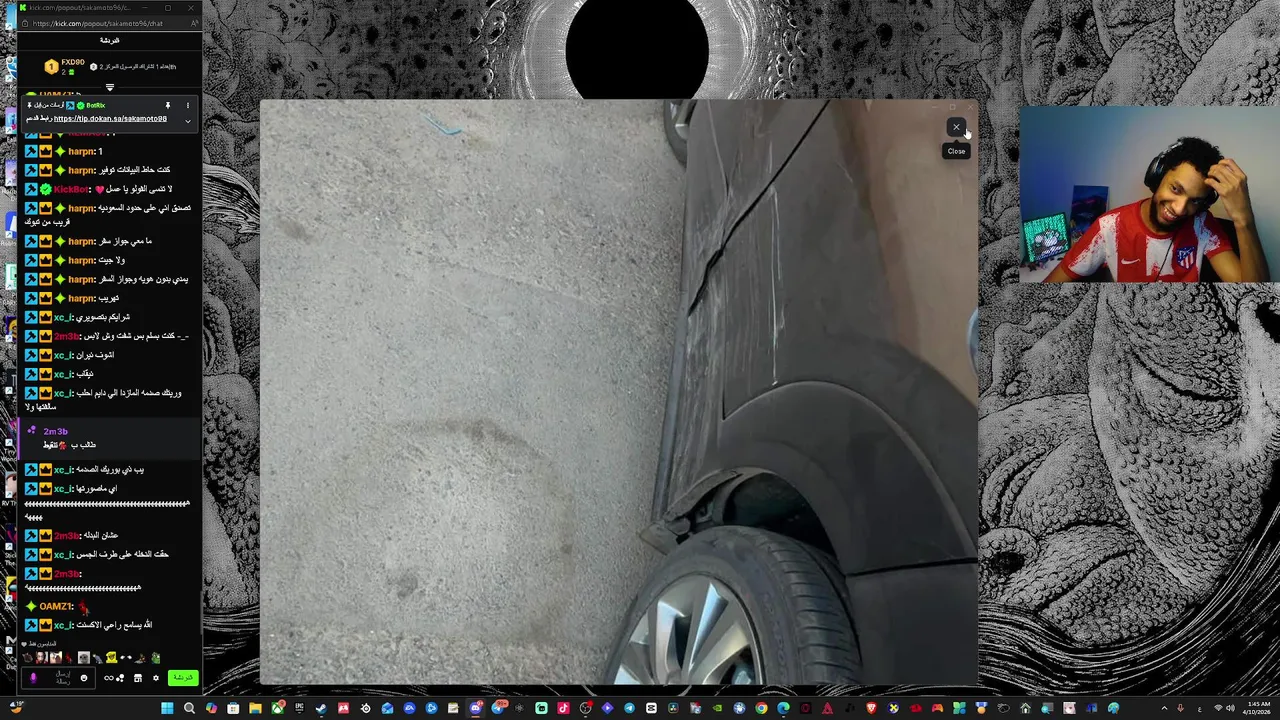Open clock and date flyout
Screen dimensions: 1280x720
1258,708
